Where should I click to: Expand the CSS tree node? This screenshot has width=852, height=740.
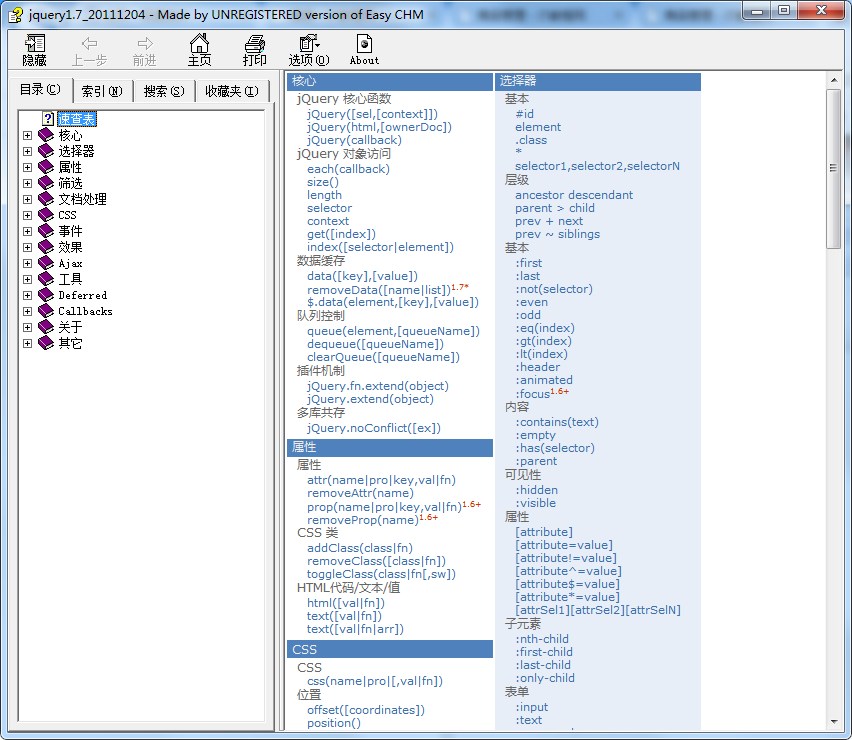click(x=28, y=215)
